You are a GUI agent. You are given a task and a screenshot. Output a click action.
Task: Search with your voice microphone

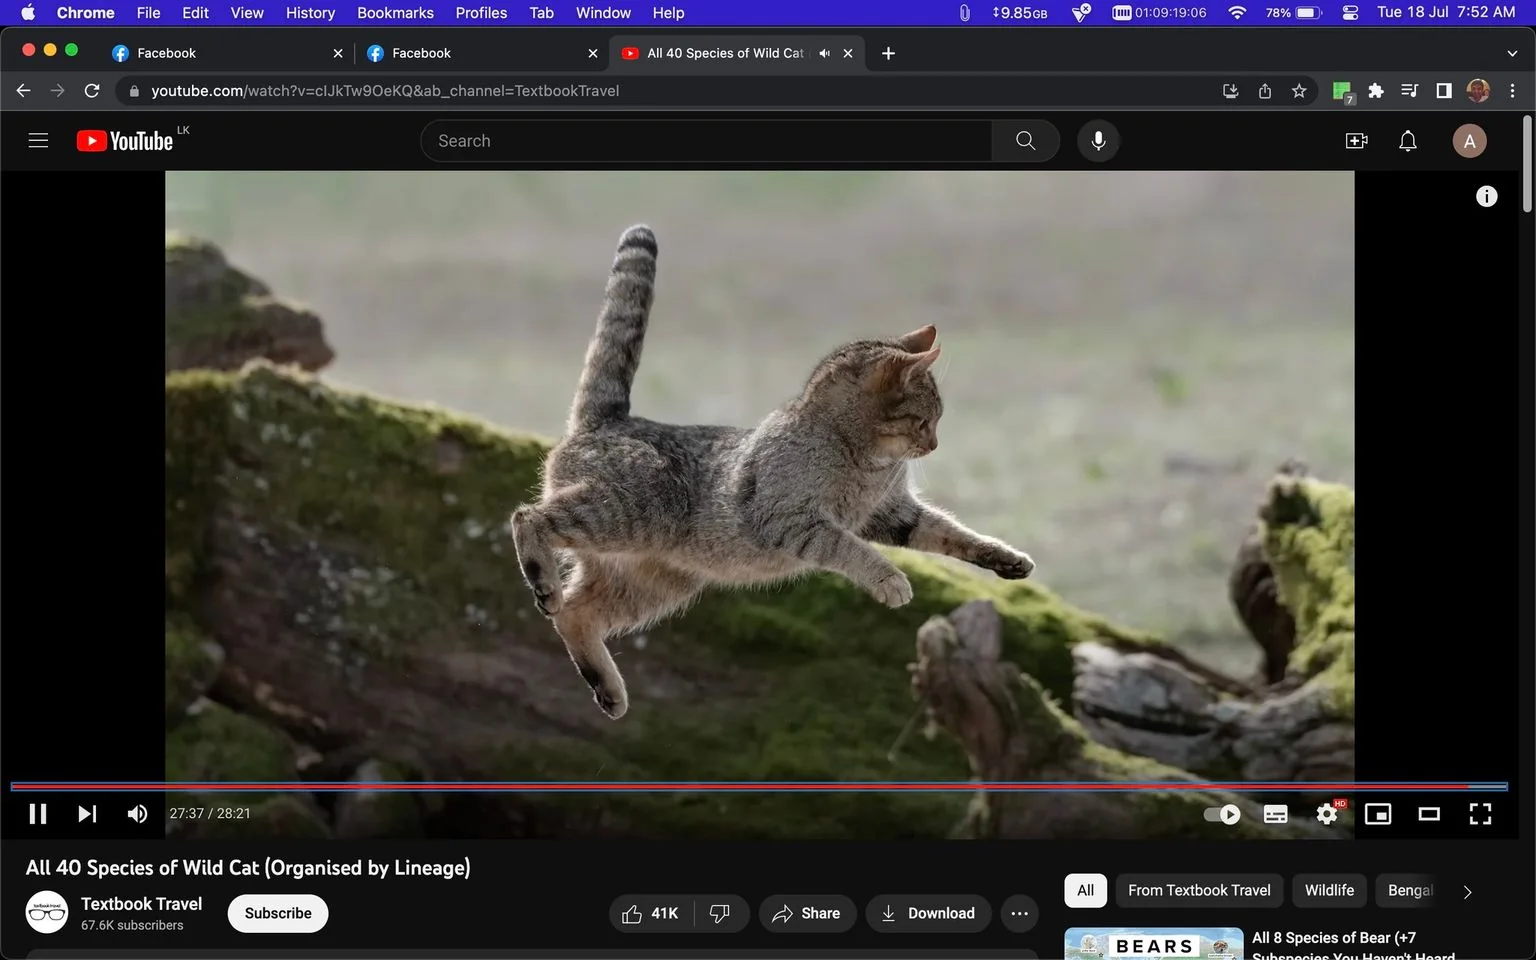(1098, 141)
